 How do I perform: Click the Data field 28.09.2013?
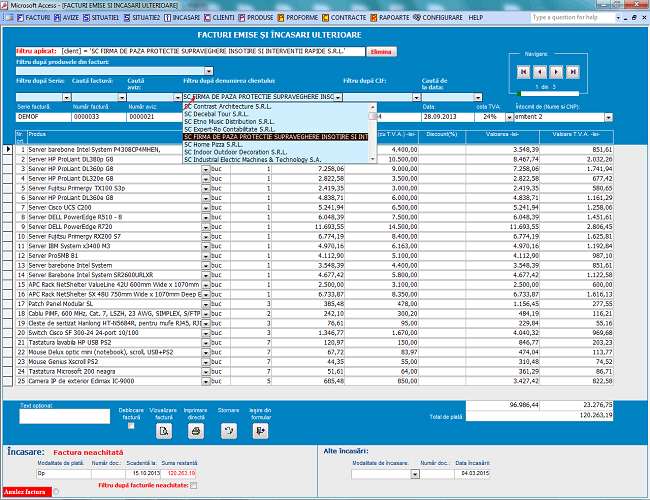click(x=448, y=117)
